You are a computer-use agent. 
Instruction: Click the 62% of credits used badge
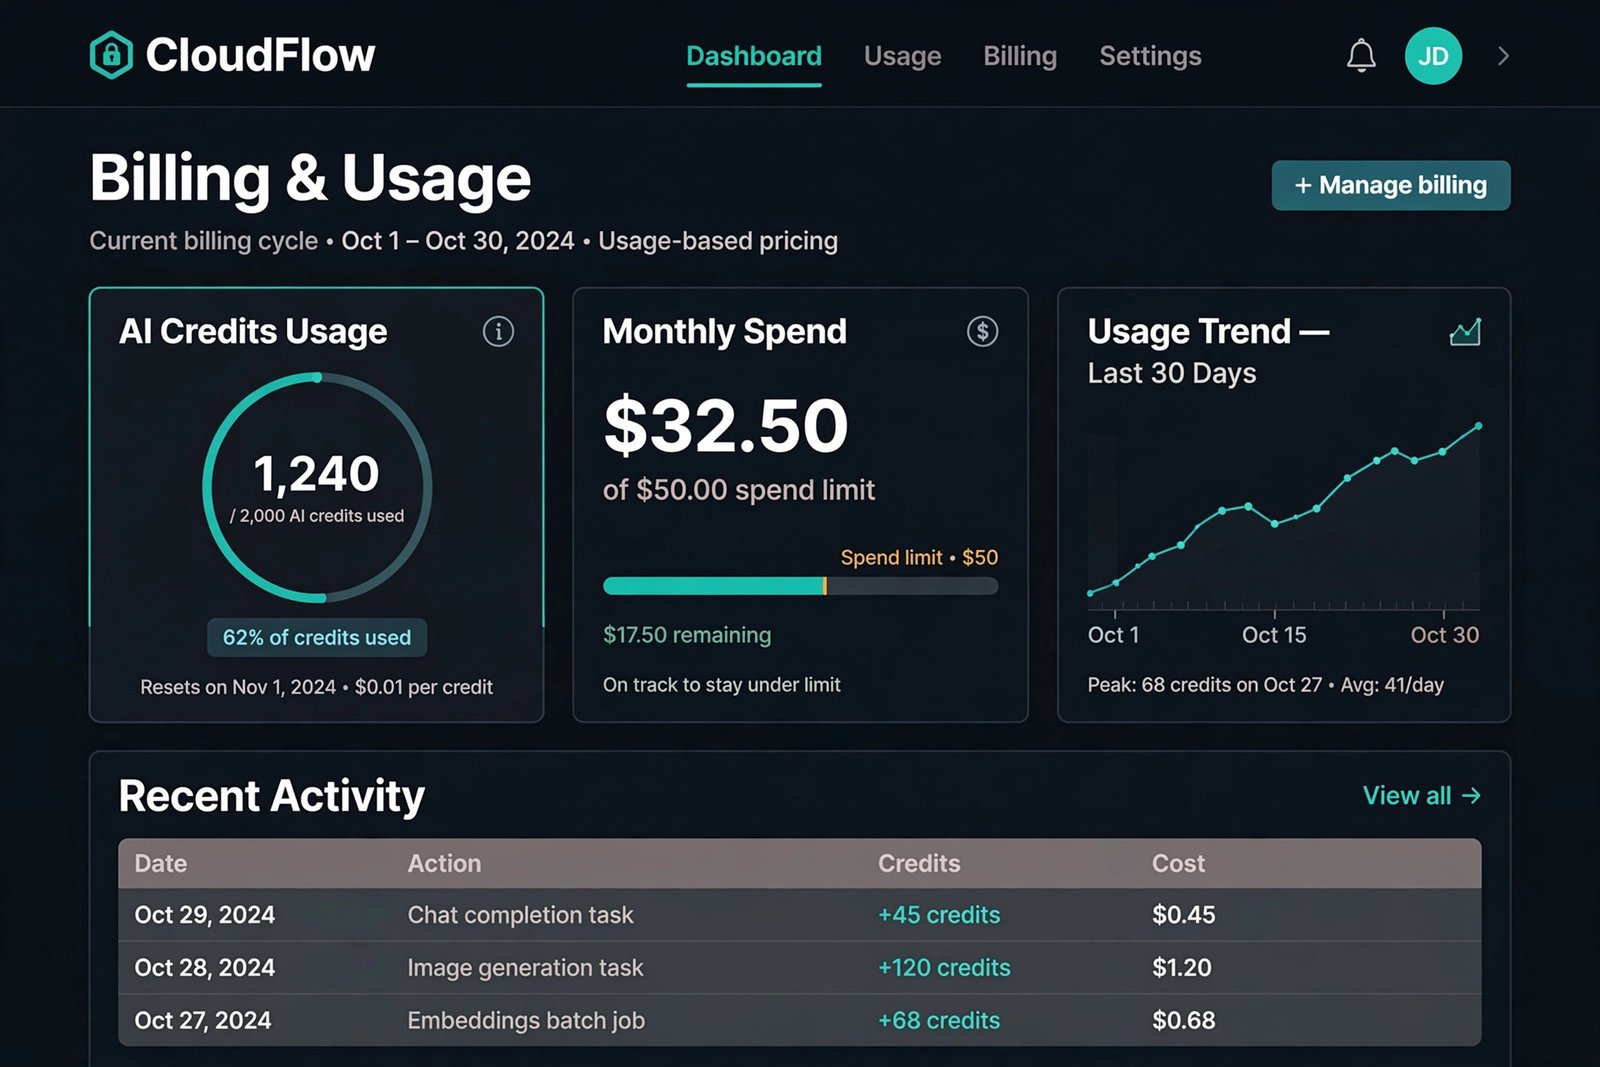[317, 638]
